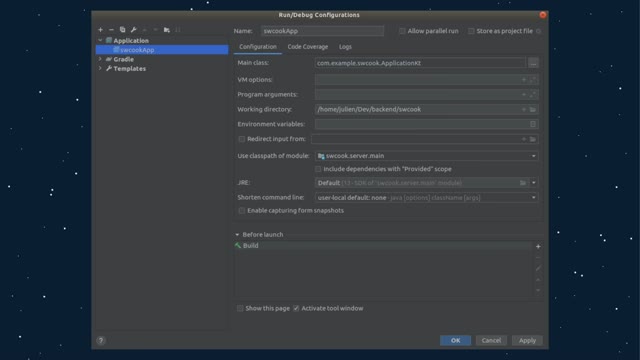Add a new run configuration with plus icon
The width and height of the screenshot is (640, 360).
click(100, 30)
